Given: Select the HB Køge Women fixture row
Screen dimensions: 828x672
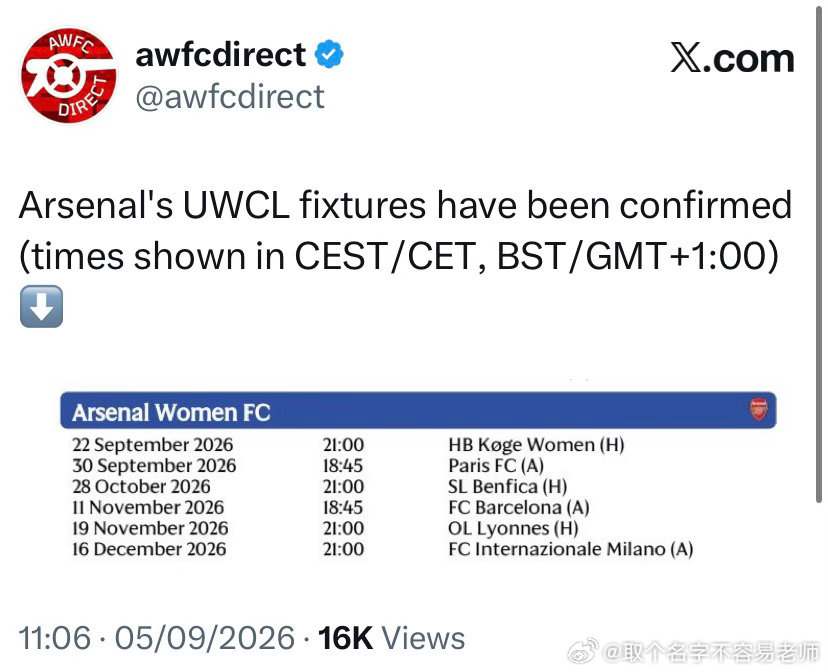Looking at the screenshot, I should coord(349,445).
